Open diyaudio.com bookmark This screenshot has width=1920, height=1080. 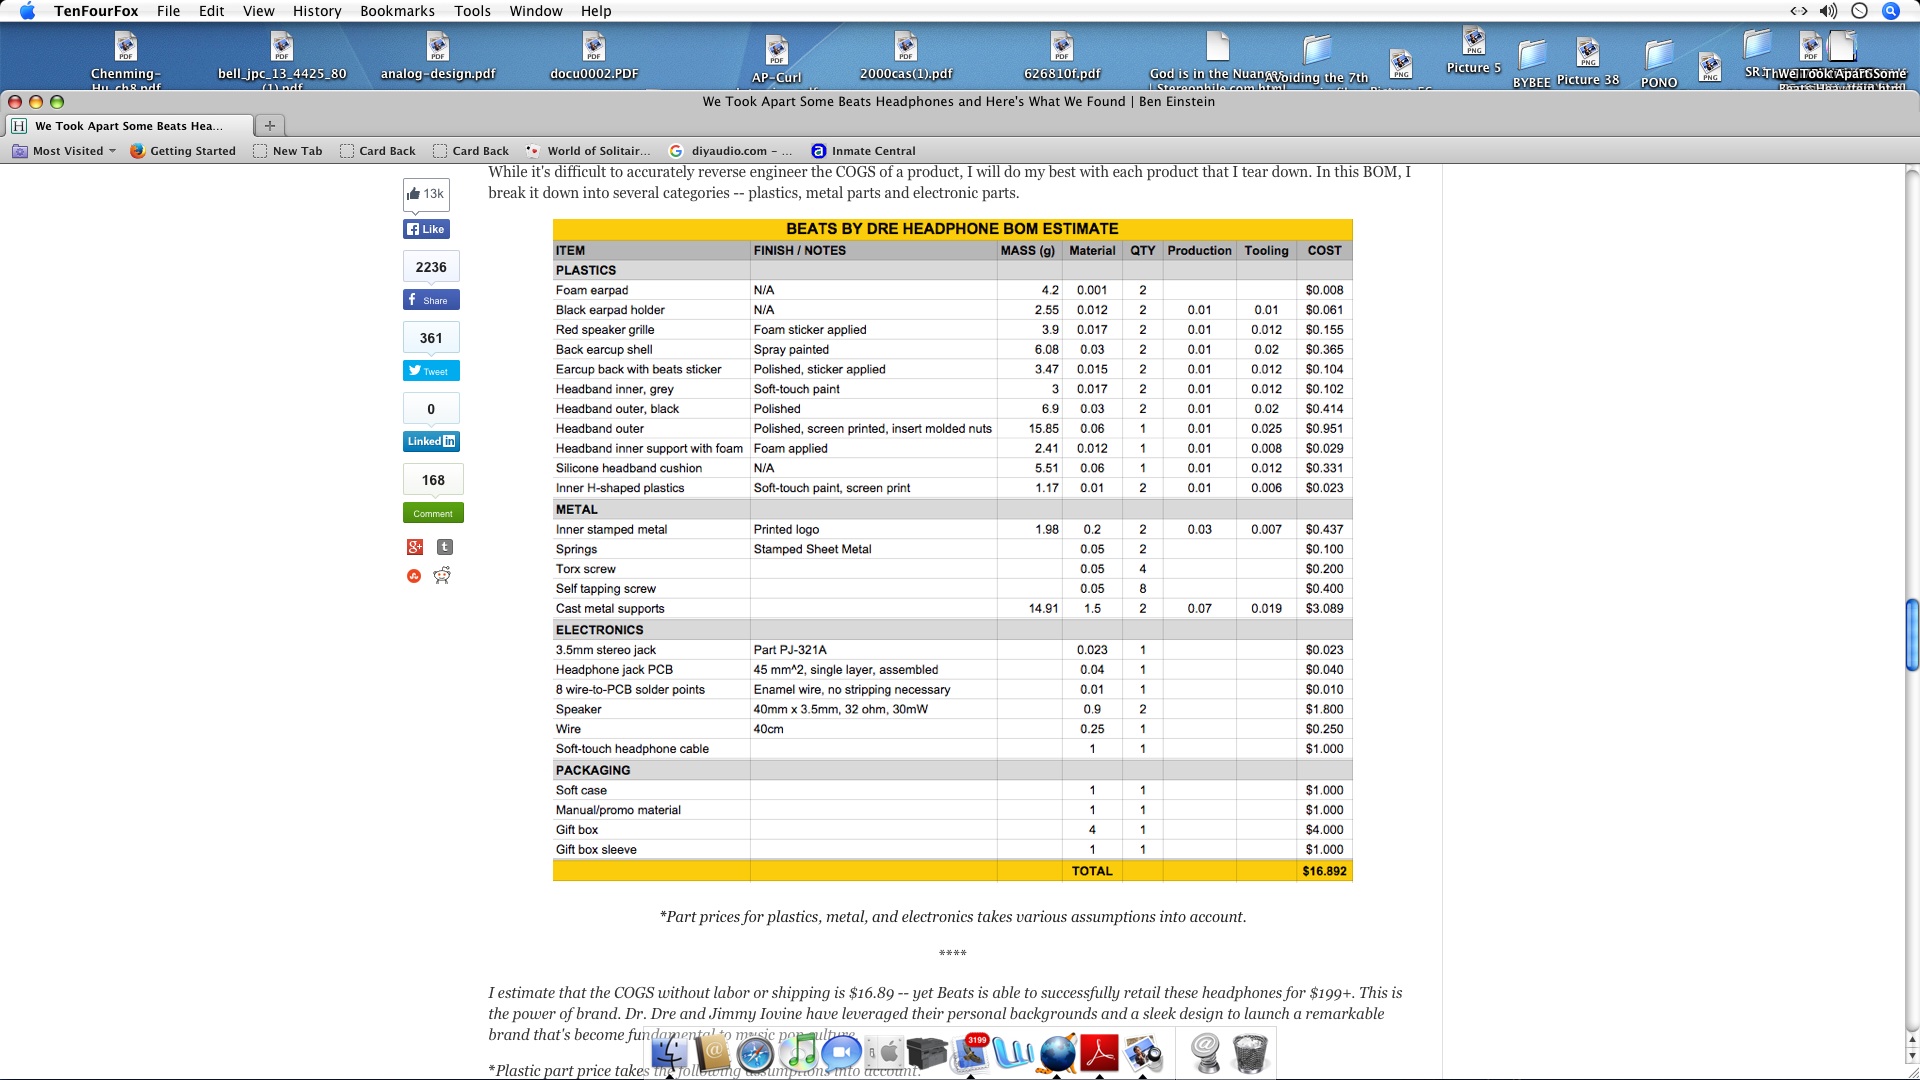[x=730, y=151]
